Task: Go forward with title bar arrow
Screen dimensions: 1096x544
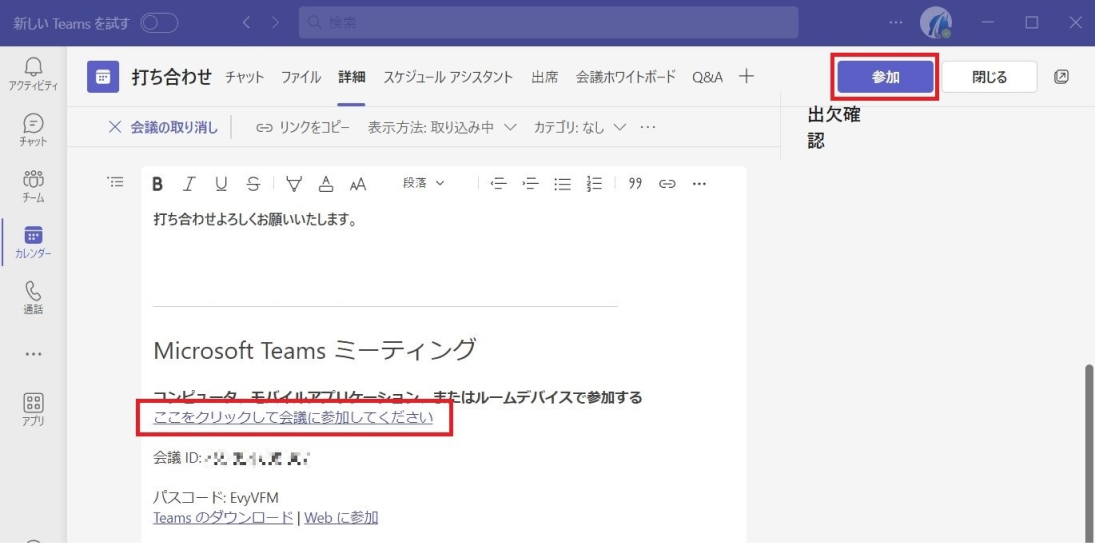Action: 275,23
